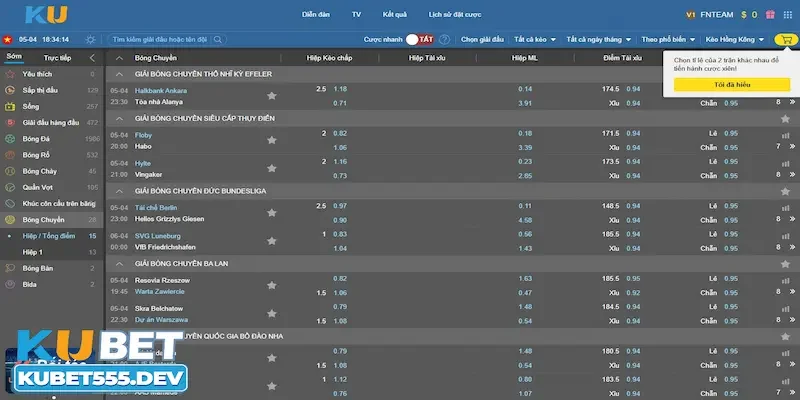This screenshot has height=400, width=800.
Task: Collapse the left sidebar with arrow
Action: coord(92,58)
